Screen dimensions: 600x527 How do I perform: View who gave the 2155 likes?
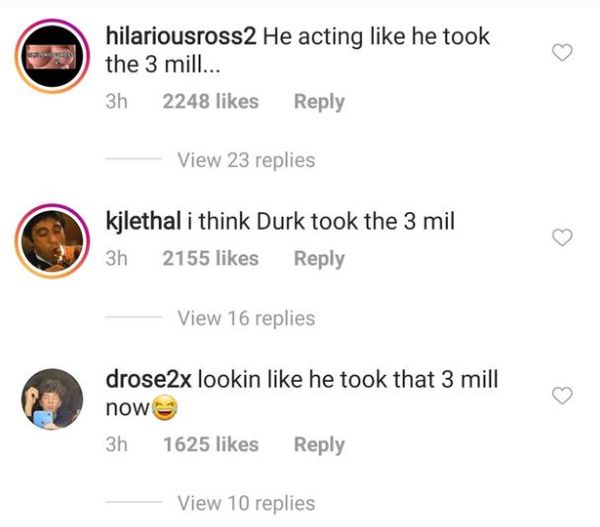(x=210, y=258)
